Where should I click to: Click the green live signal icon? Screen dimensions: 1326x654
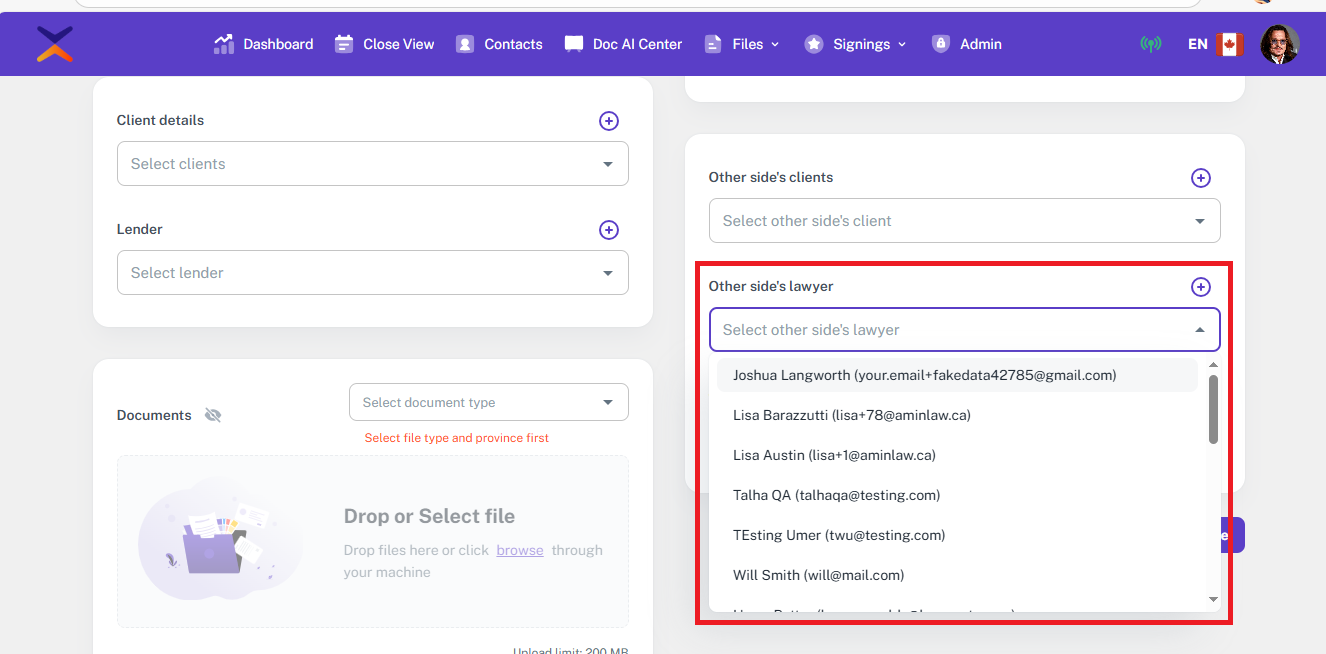(x=1151, y=44)
